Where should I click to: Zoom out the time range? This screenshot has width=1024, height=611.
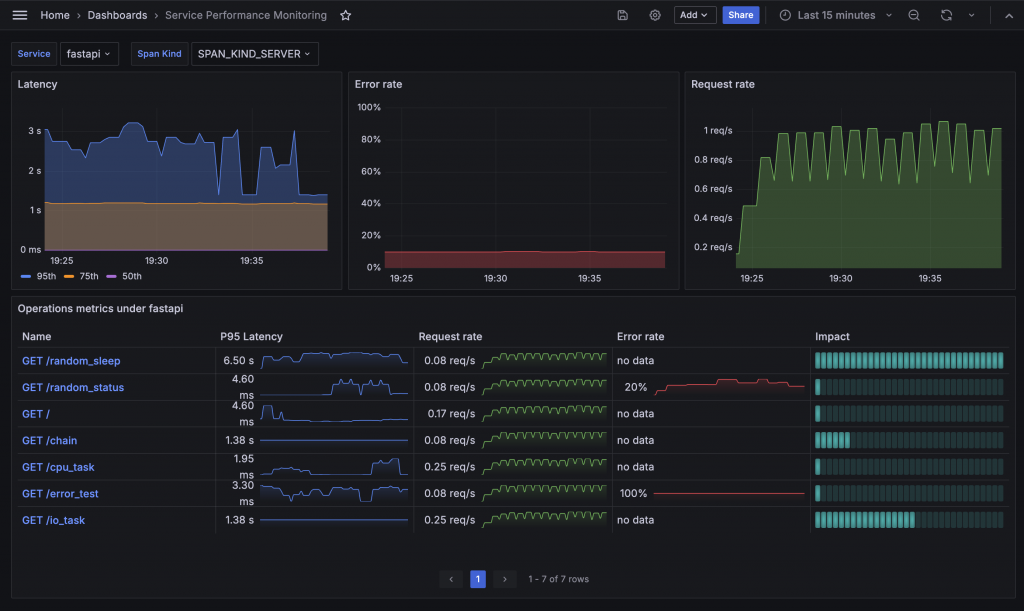click(914, 15)
